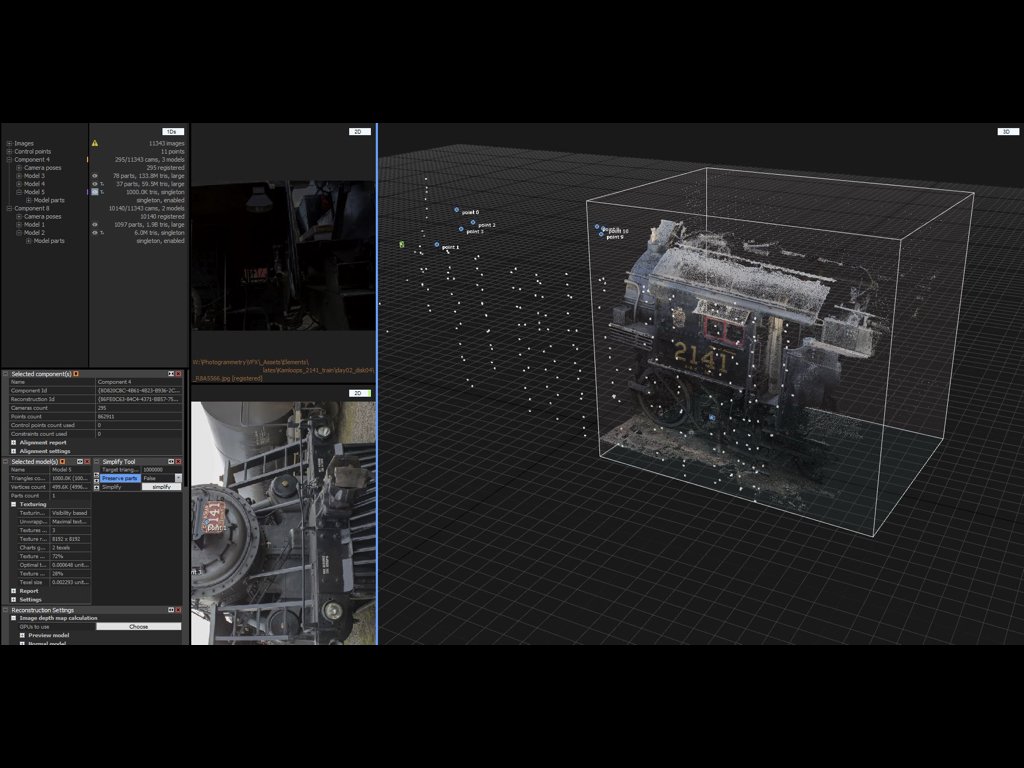Screen dimensions: 1024x768
Task: Collapse the Component 4 tree node
Action: coord(10,159)
